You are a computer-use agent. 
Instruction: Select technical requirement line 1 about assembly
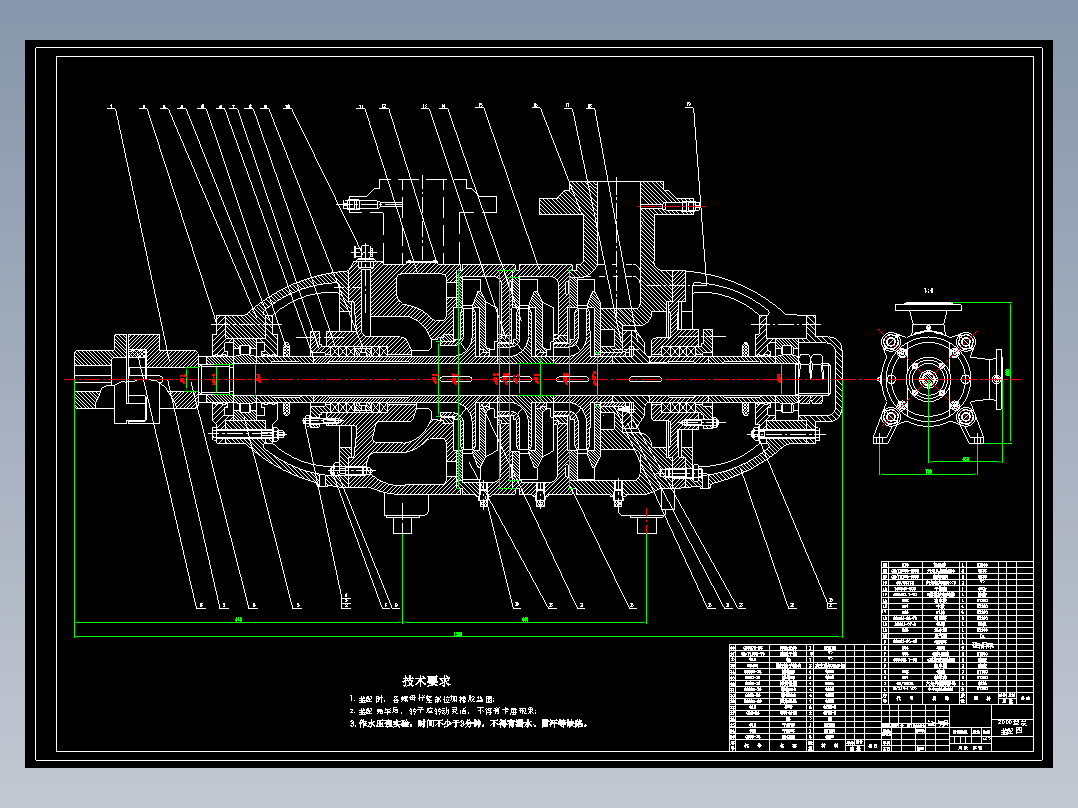coord(422,699)
